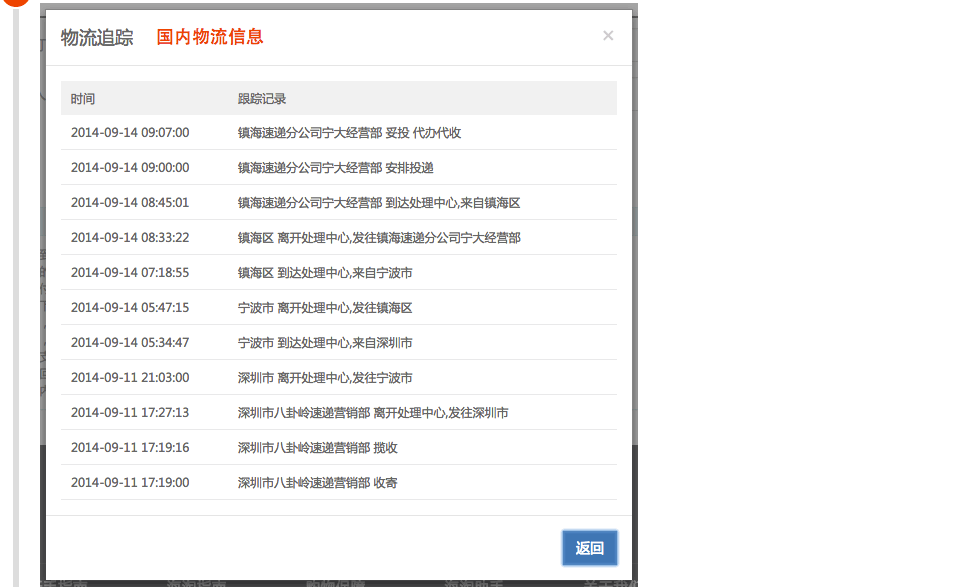976x587 pixels.
Task: Switch to the 国内物流信息 tab
Action: click(210, 37)
